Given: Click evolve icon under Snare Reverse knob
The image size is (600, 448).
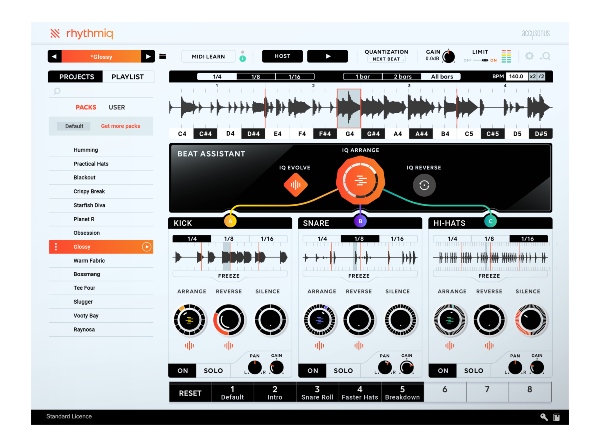Looking at the screenshot, I should click(x=359, y=346).
